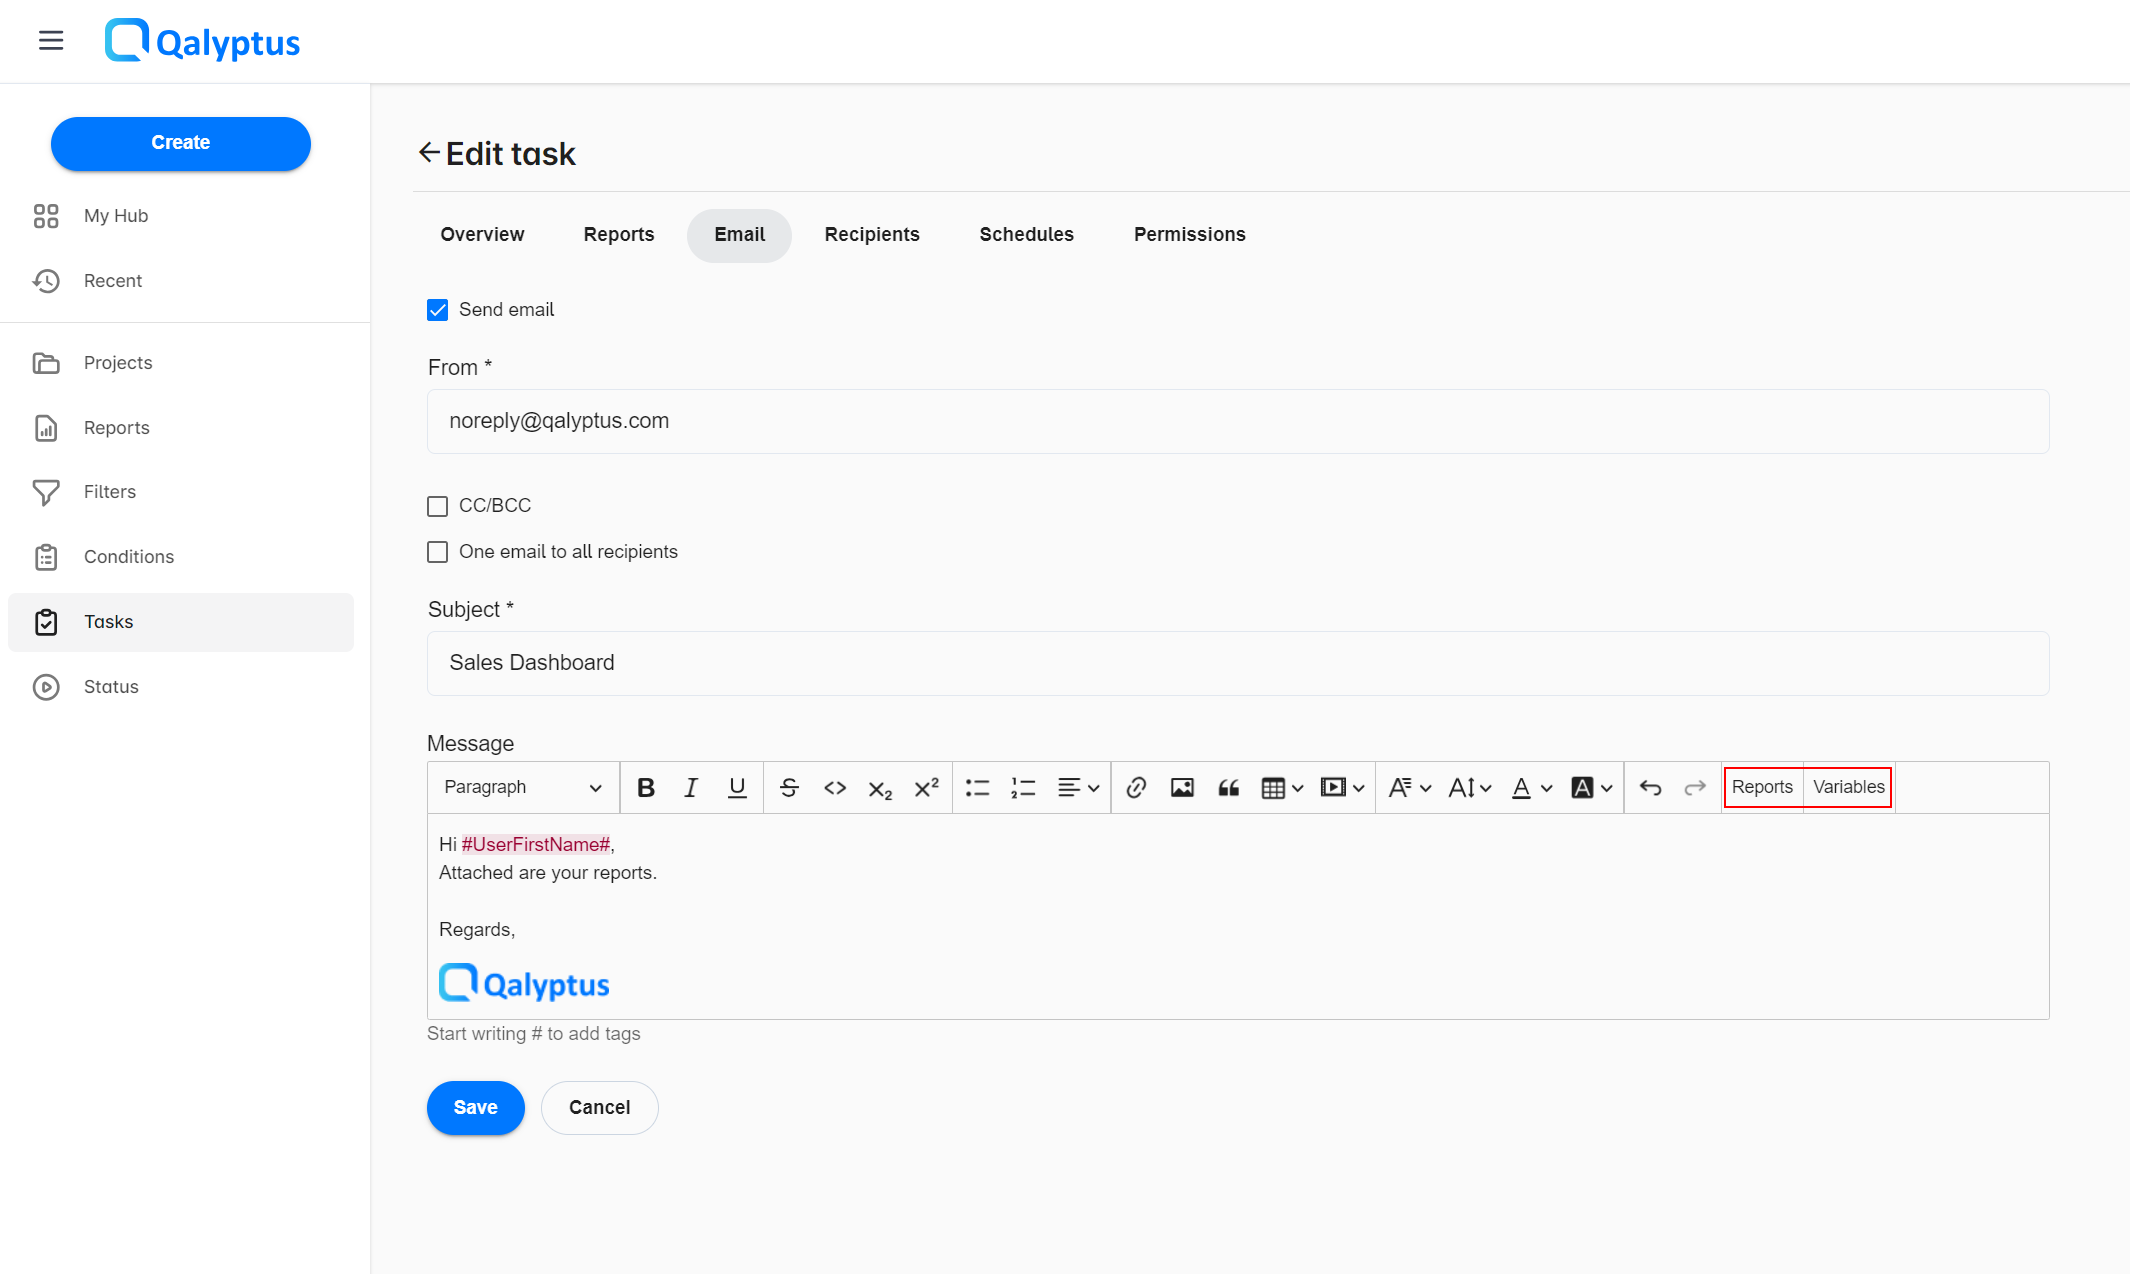The height and width of the screenshot is (1274, 2130).
Task: Switch to the Schedules tab
Action: tap(1026, 235)
